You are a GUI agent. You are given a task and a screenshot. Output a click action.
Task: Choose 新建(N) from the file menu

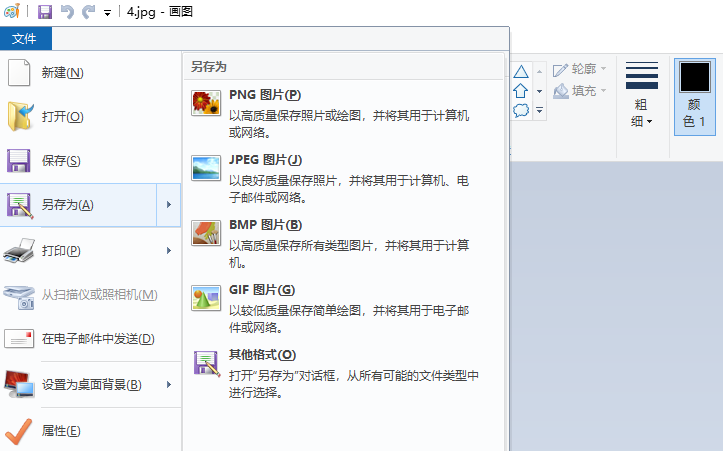pyautogui.click(x=90, y=72)
